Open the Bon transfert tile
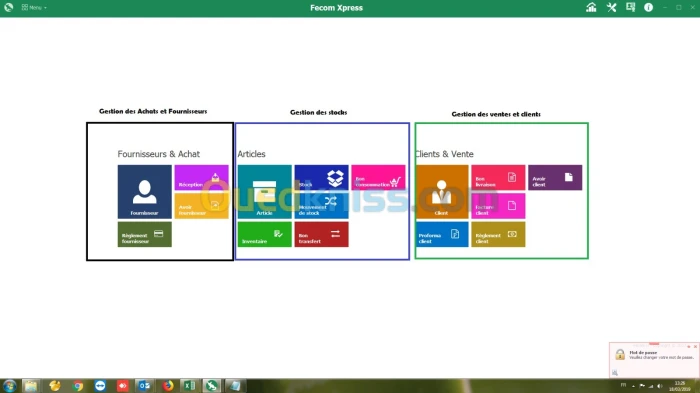Image resolution: width=700 pixels, height=393 pixels. tap(321, 234)
